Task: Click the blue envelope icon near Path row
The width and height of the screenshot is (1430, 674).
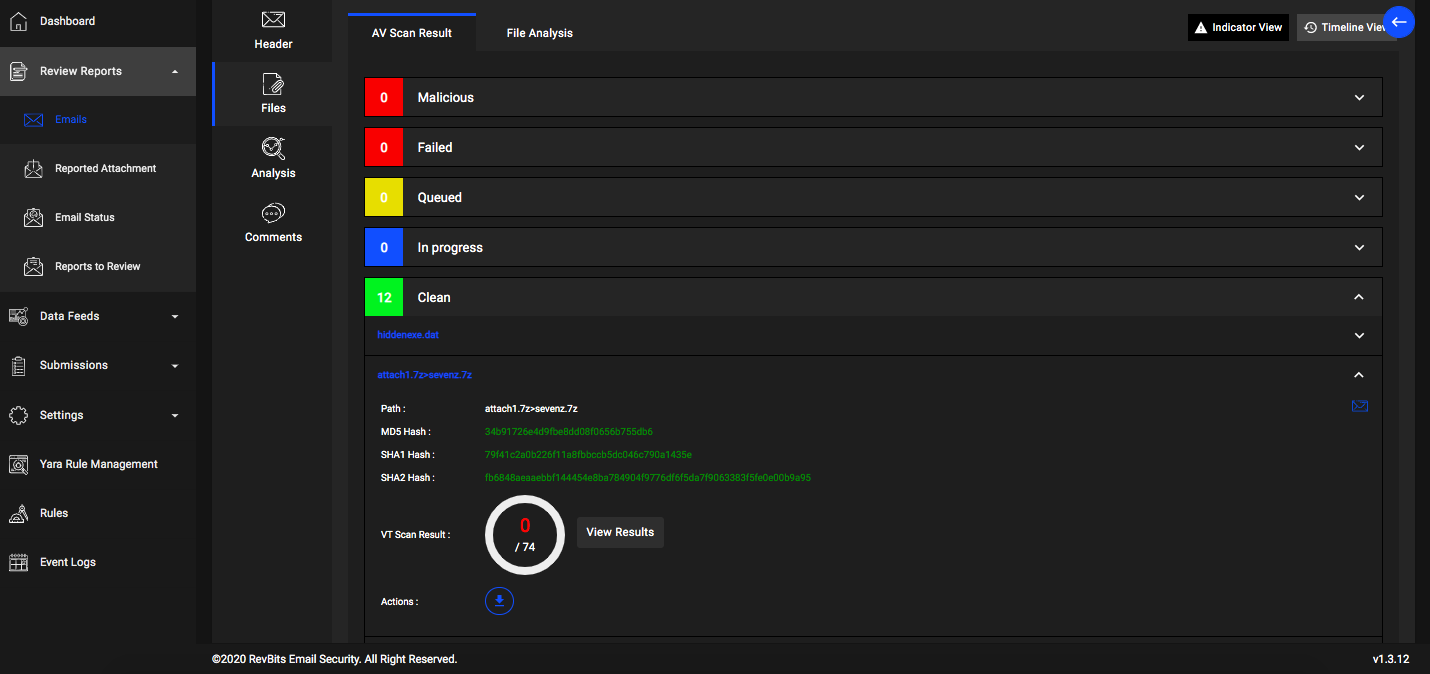Action: [1359, 406]
